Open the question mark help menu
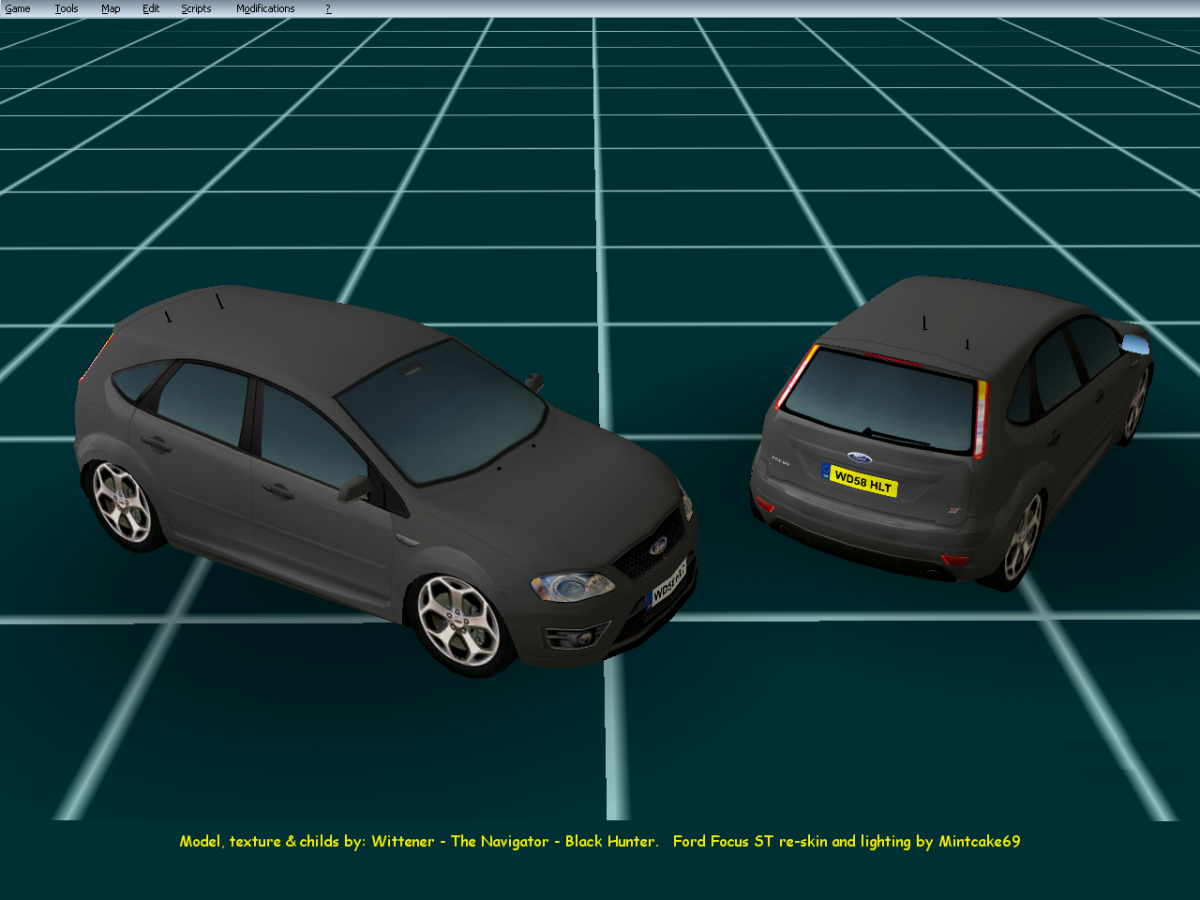Image resolution: width=1200 pixels, height=900 pixels. 328,9
